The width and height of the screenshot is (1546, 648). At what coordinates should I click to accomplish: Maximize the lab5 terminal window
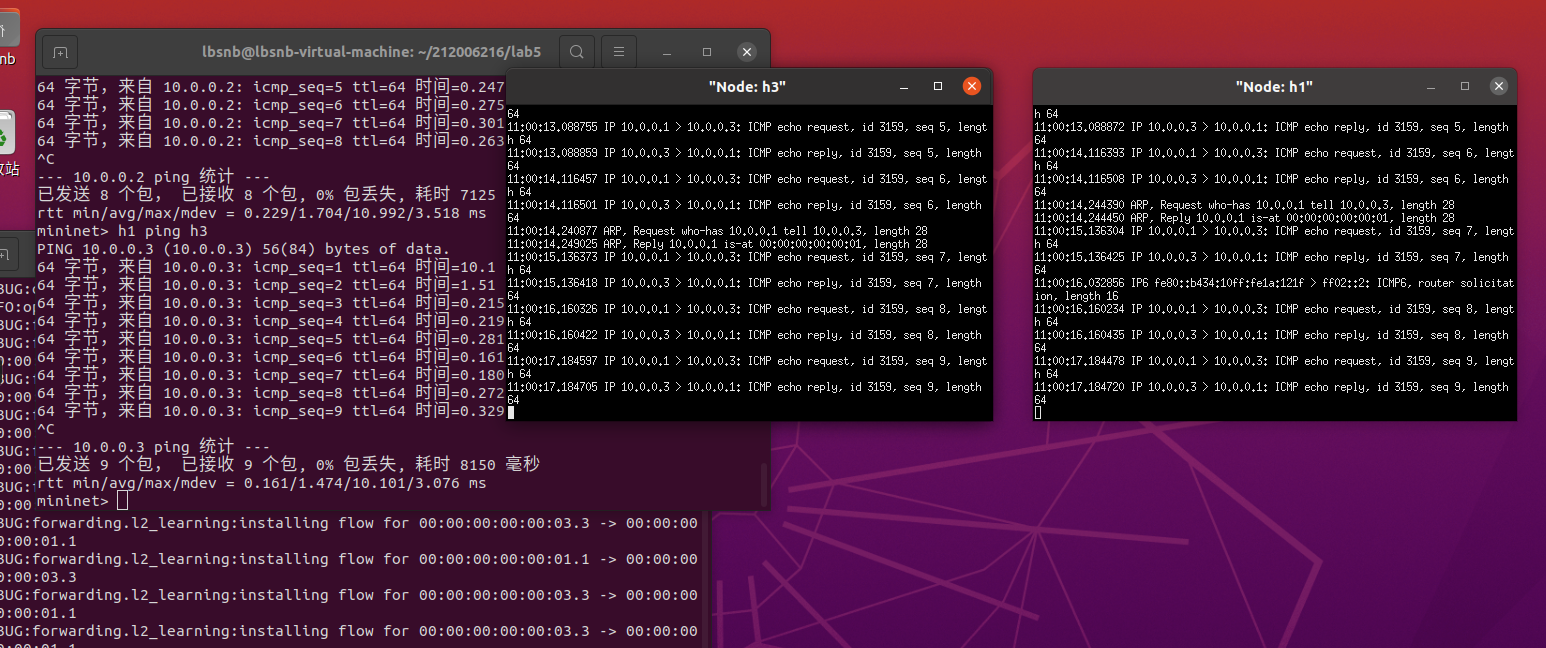click(x=707, y=52)
